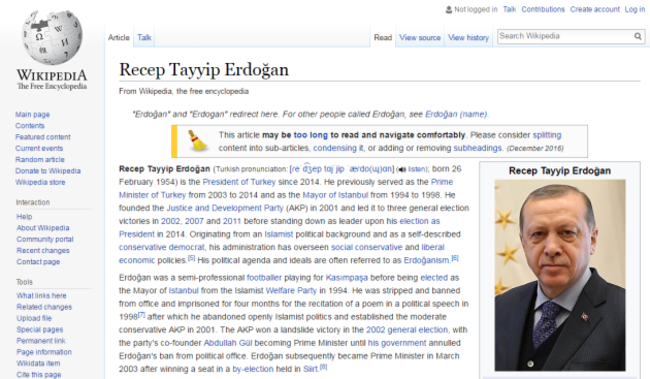Image resolution: width=650 pixels, height=379 pixels.
Task: Click the 'too long' notice link
Action: click(x=310, y=135)
